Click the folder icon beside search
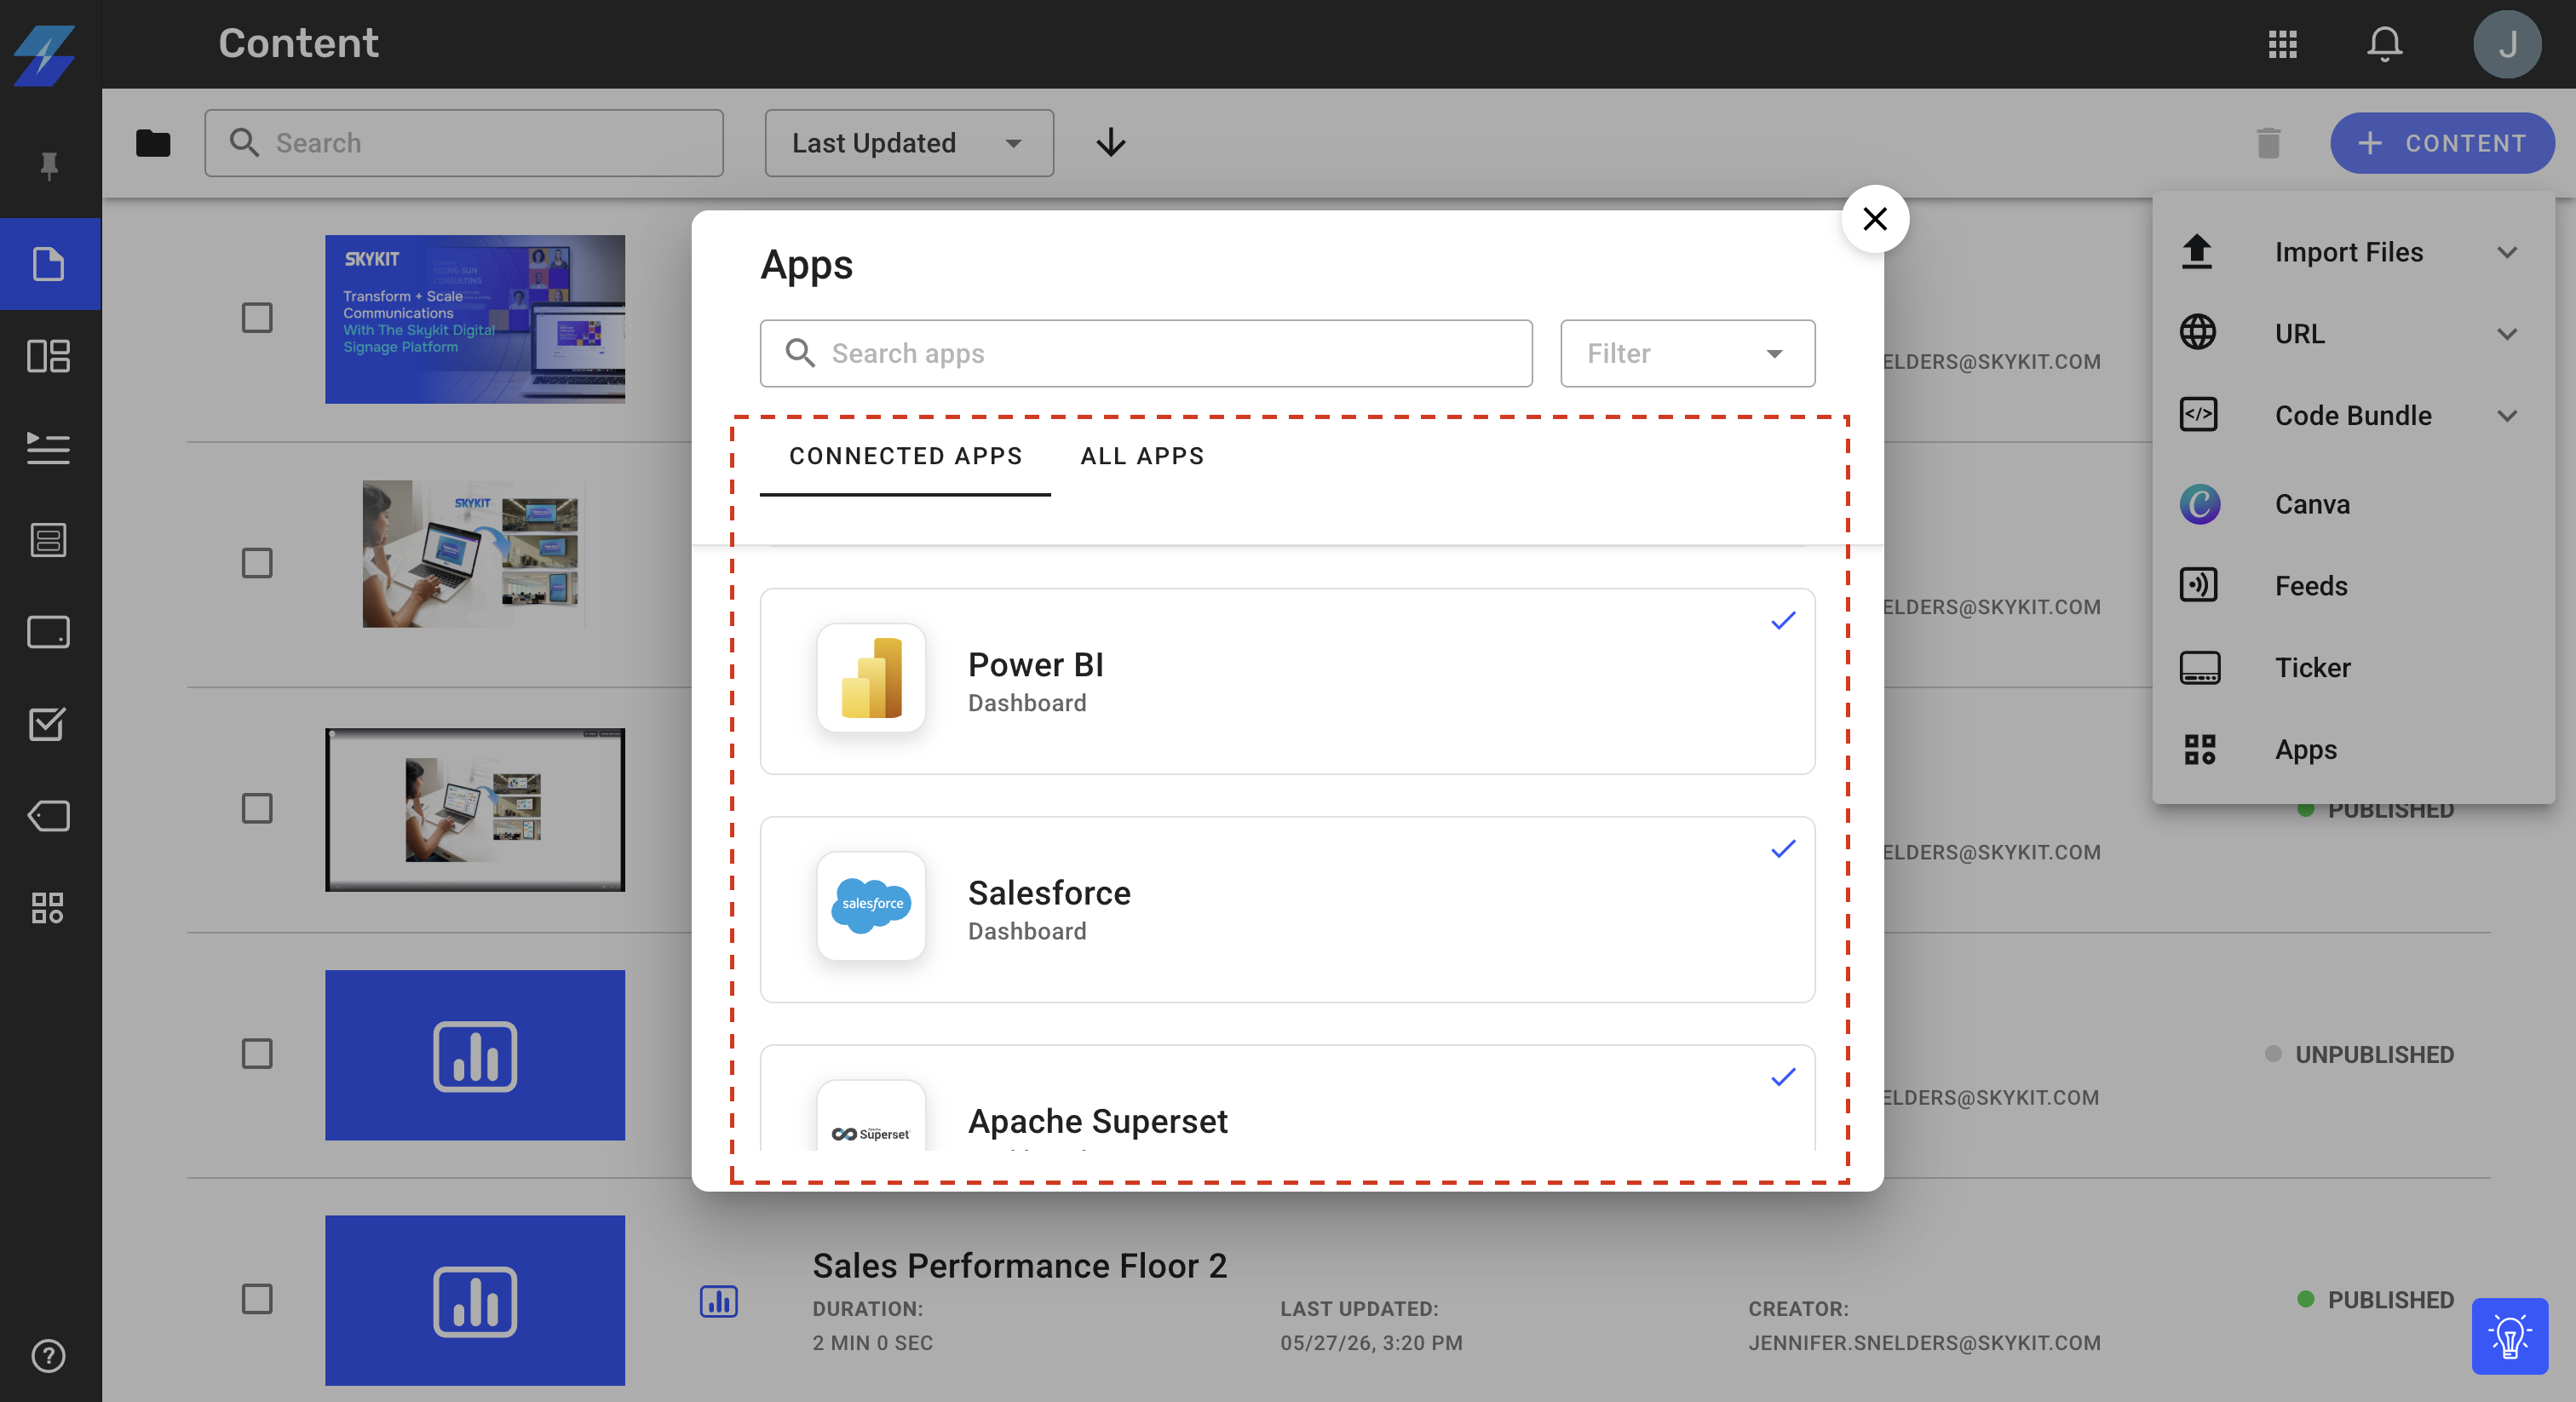The height and width of the screenshot is (1402, 2576). tap(153, 143)
